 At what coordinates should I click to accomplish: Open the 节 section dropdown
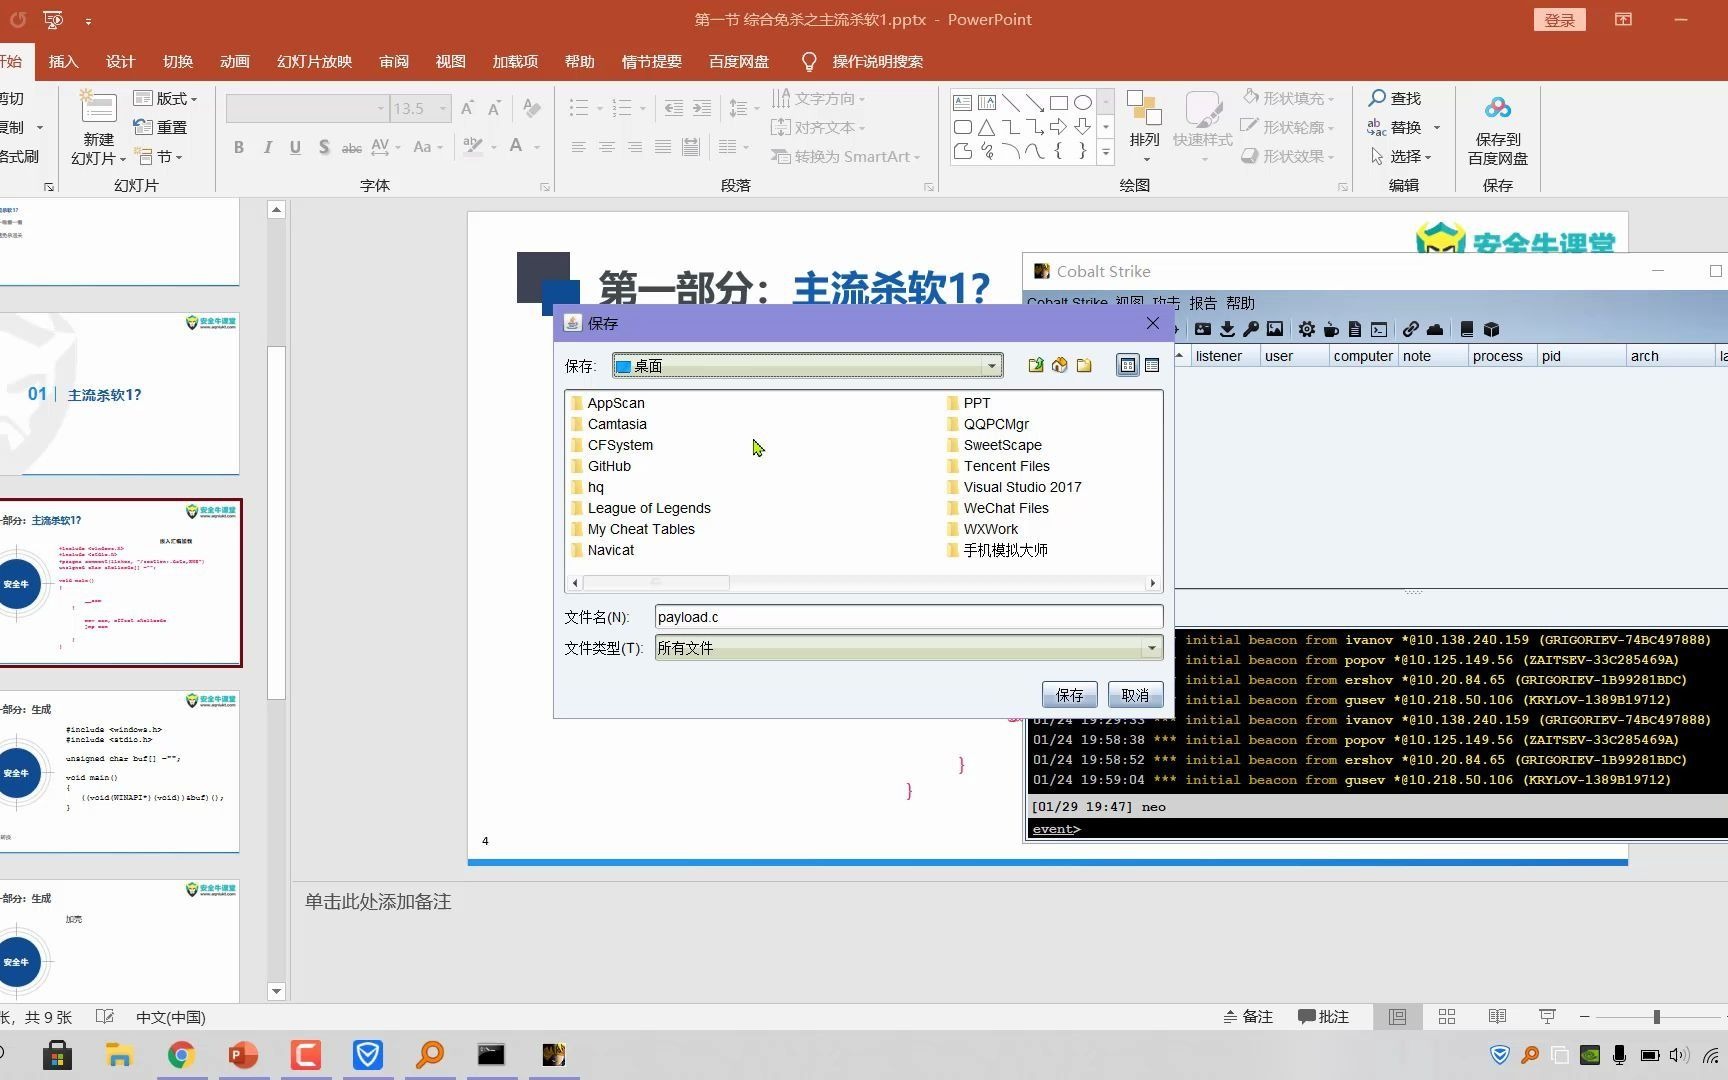click(x=159, y=157)
